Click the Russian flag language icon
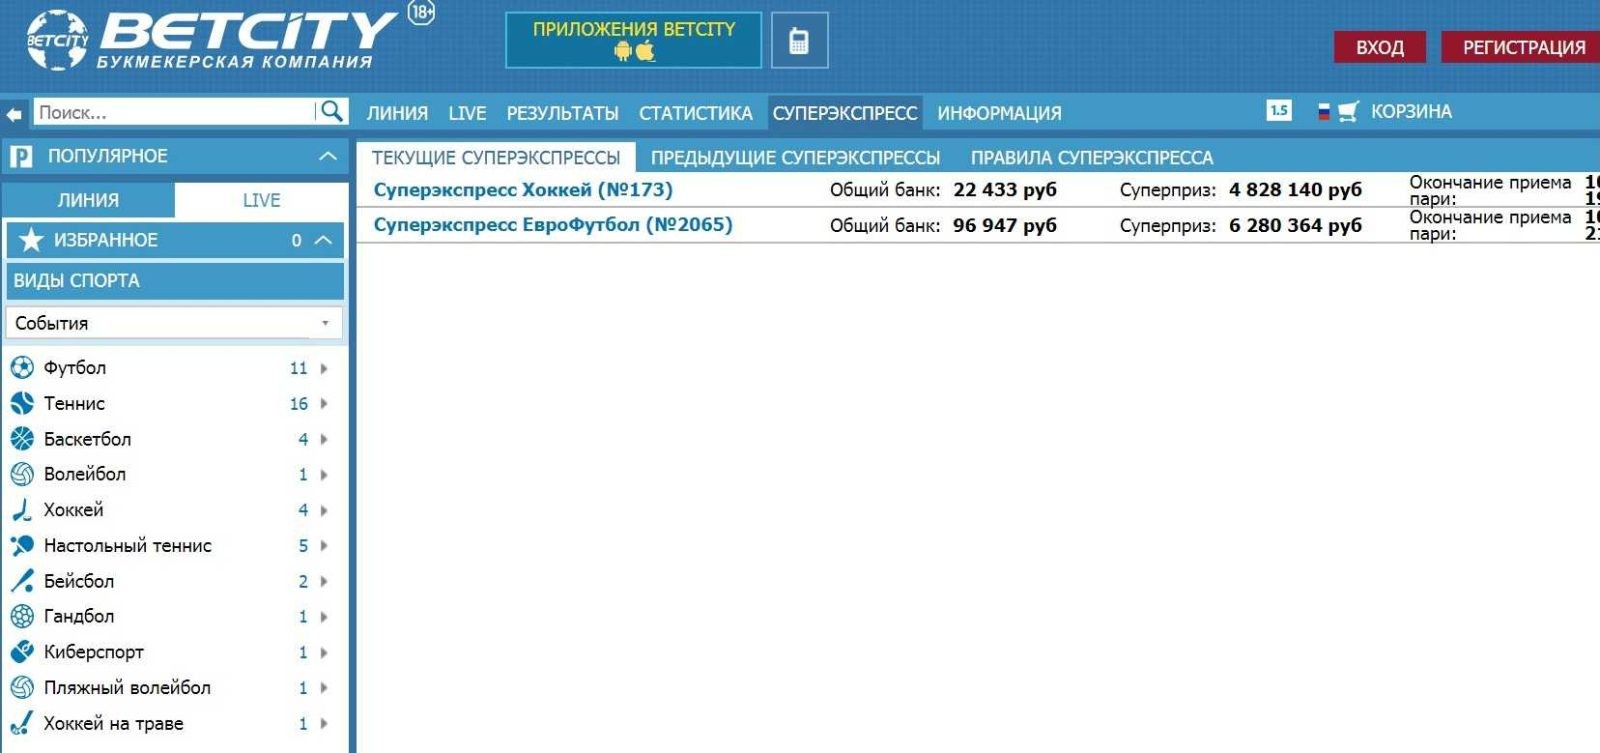Image resolution: width=1600 pixels, height=753 pixels. pos(1324,112)
